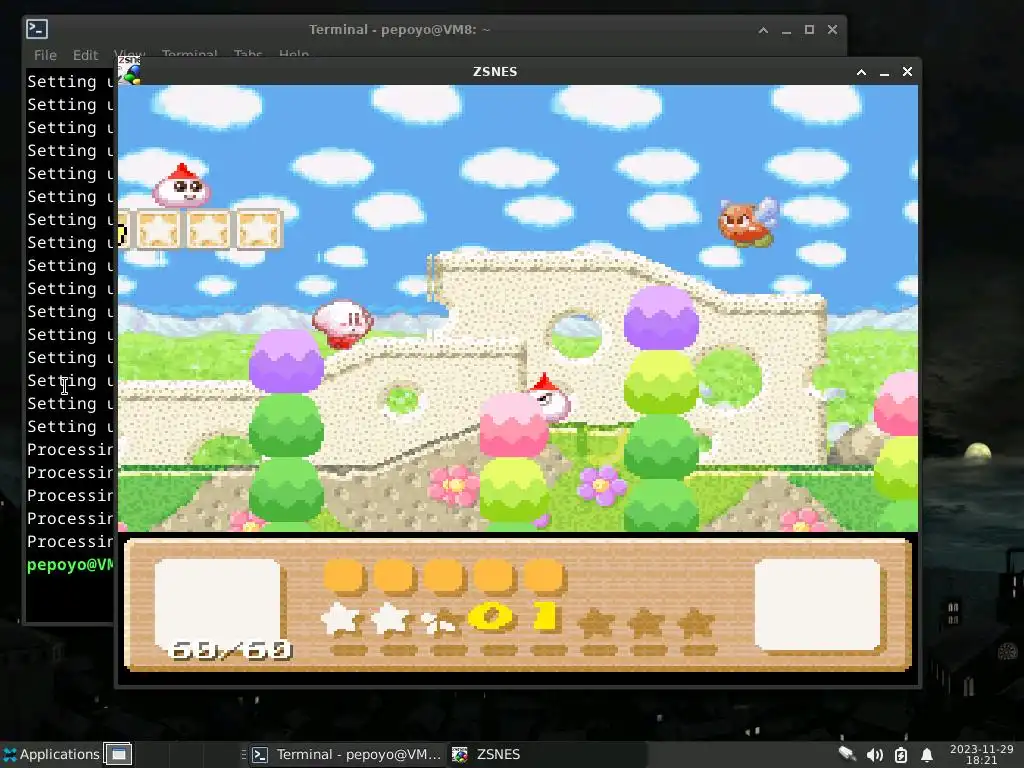Click the terminal icon in Terminal title bar
Screen dimensions: 1024x768
pyautogui.click(x=37, y=29)
